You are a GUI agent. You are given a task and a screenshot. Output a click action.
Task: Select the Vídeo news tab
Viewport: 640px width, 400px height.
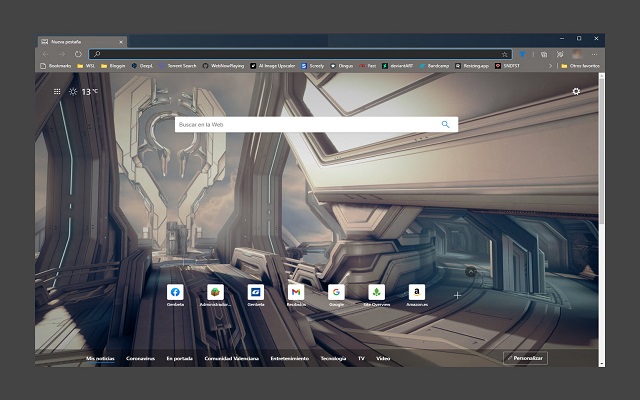pos(383,358)
